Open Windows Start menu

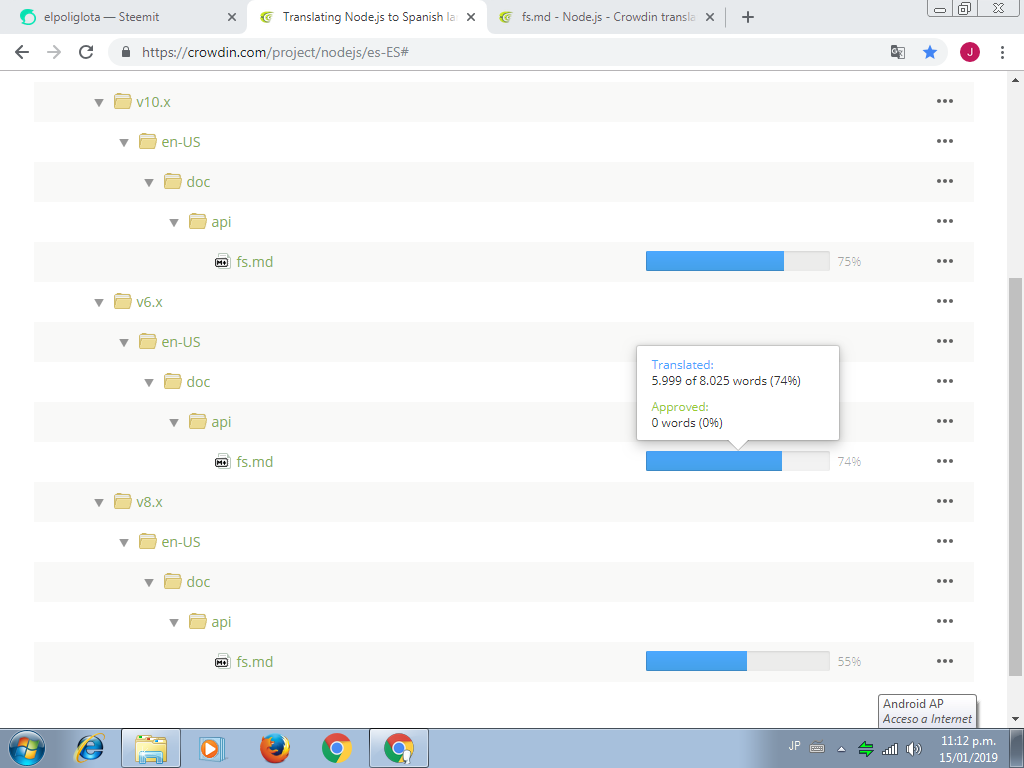pos(27,748)
